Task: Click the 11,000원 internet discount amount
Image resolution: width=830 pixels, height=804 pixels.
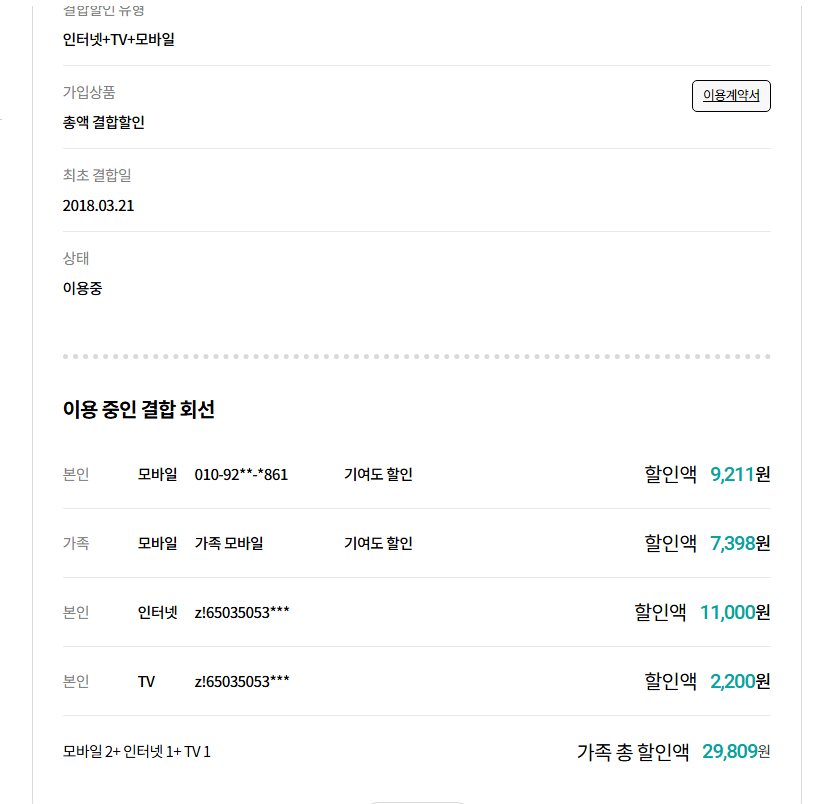Action: 735,612
